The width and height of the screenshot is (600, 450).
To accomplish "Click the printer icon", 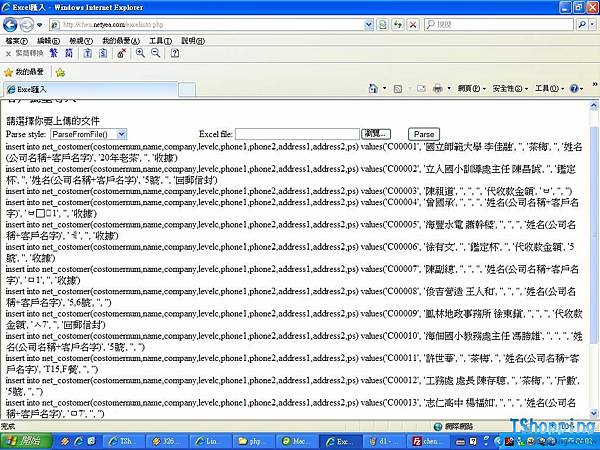I will point(437,89).
